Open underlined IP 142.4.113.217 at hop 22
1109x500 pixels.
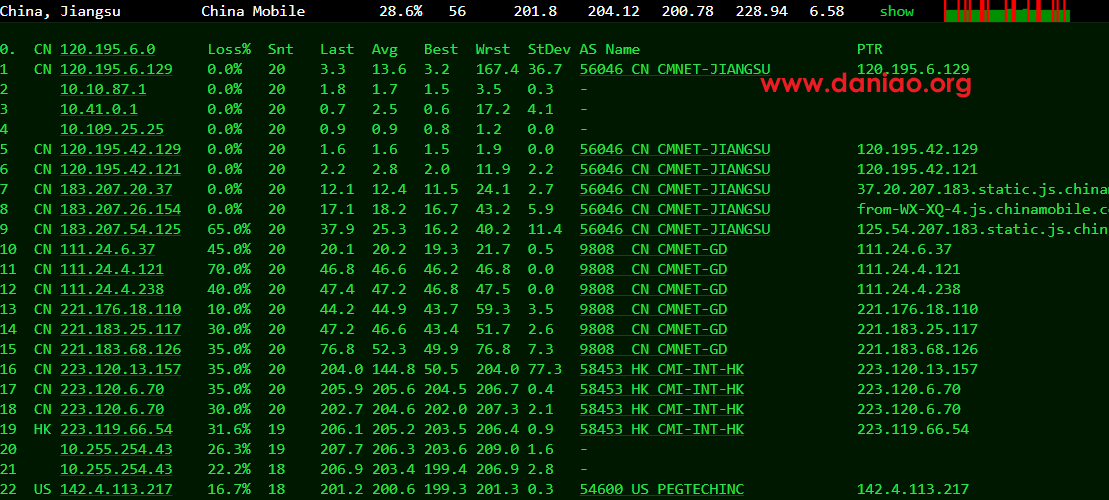click(x=116, y=489)
